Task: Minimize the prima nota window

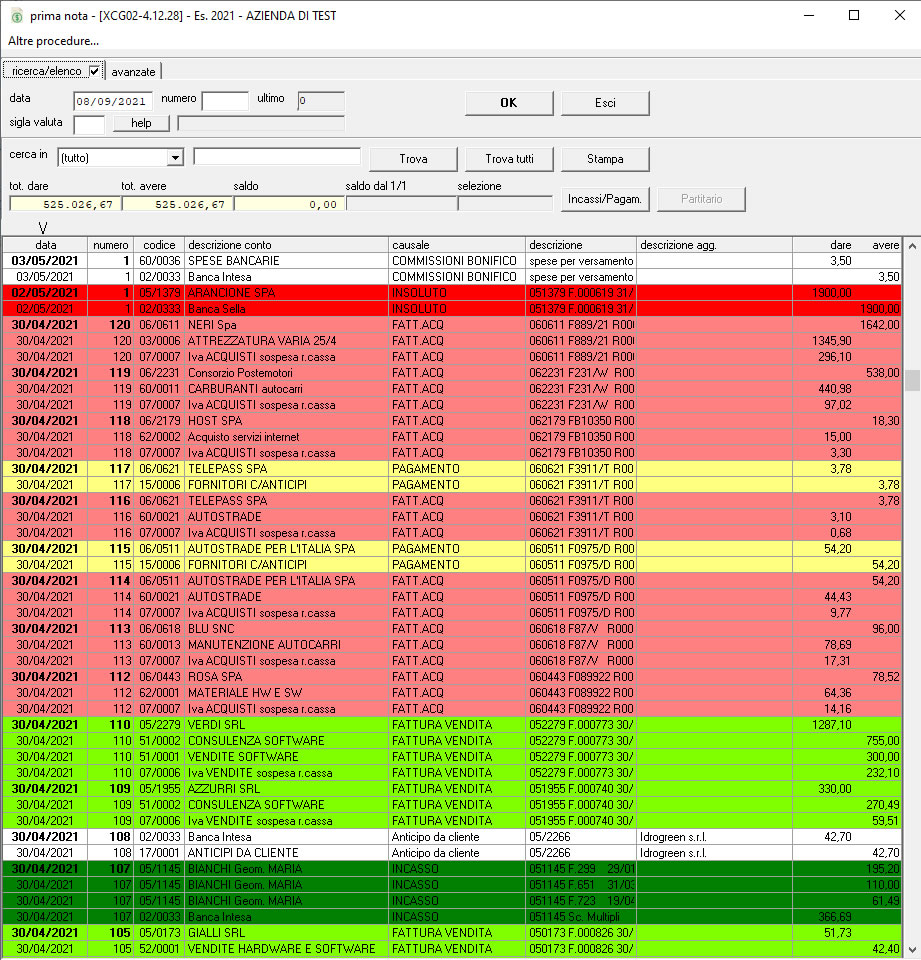Action: 809,15
